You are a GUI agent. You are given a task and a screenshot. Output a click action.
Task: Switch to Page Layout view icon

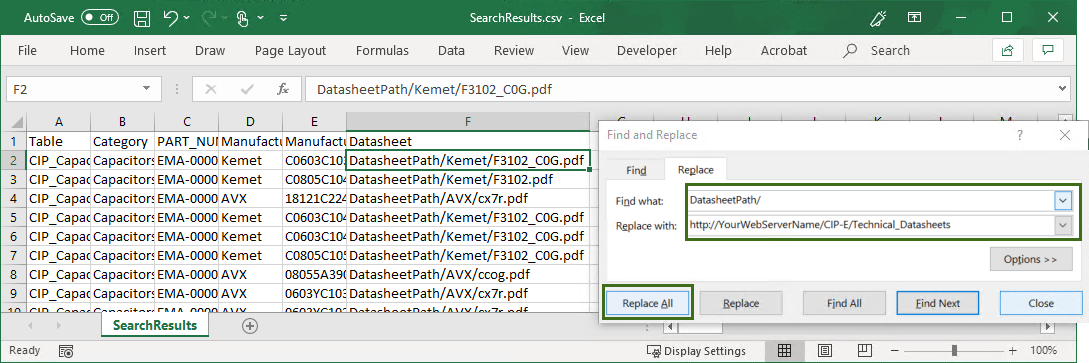click(825, 351)
